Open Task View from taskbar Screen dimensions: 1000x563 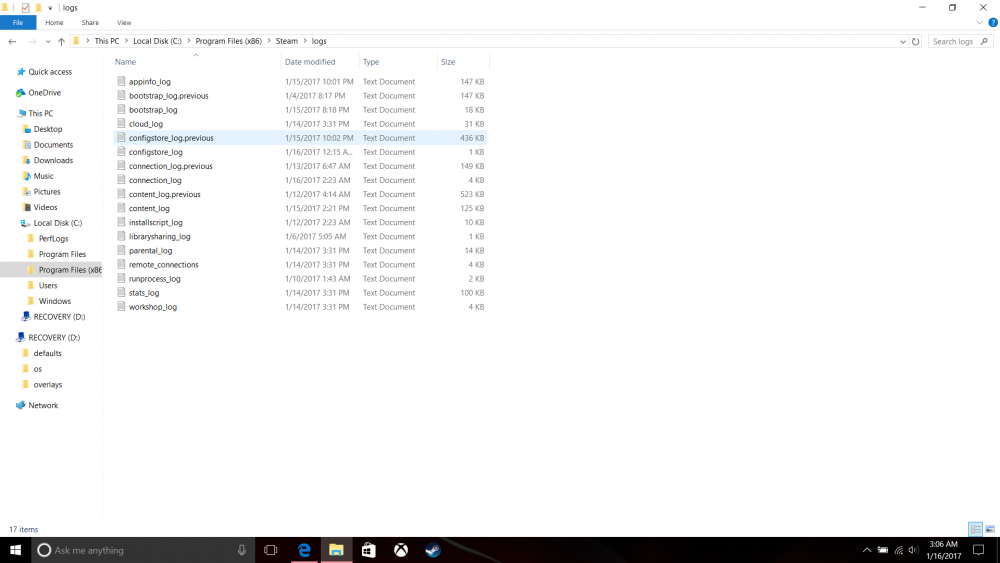pos(270,550)
